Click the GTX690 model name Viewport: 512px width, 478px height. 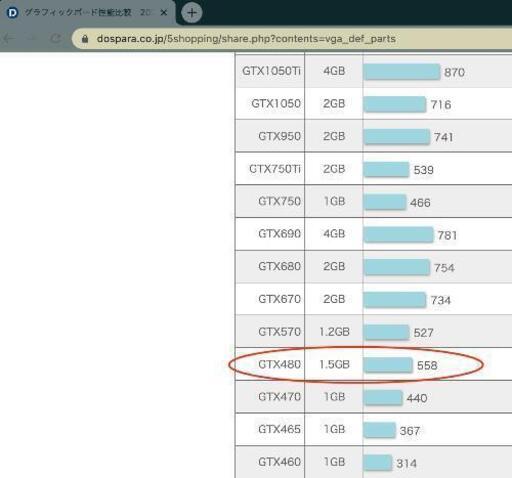(279, 233)
